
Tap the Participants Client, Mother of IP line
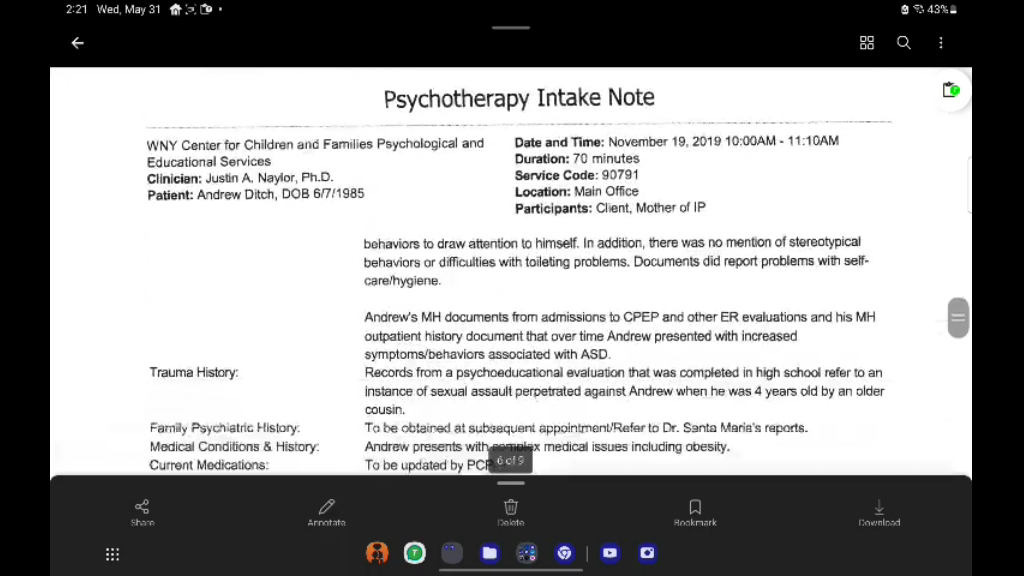(610, 208)
